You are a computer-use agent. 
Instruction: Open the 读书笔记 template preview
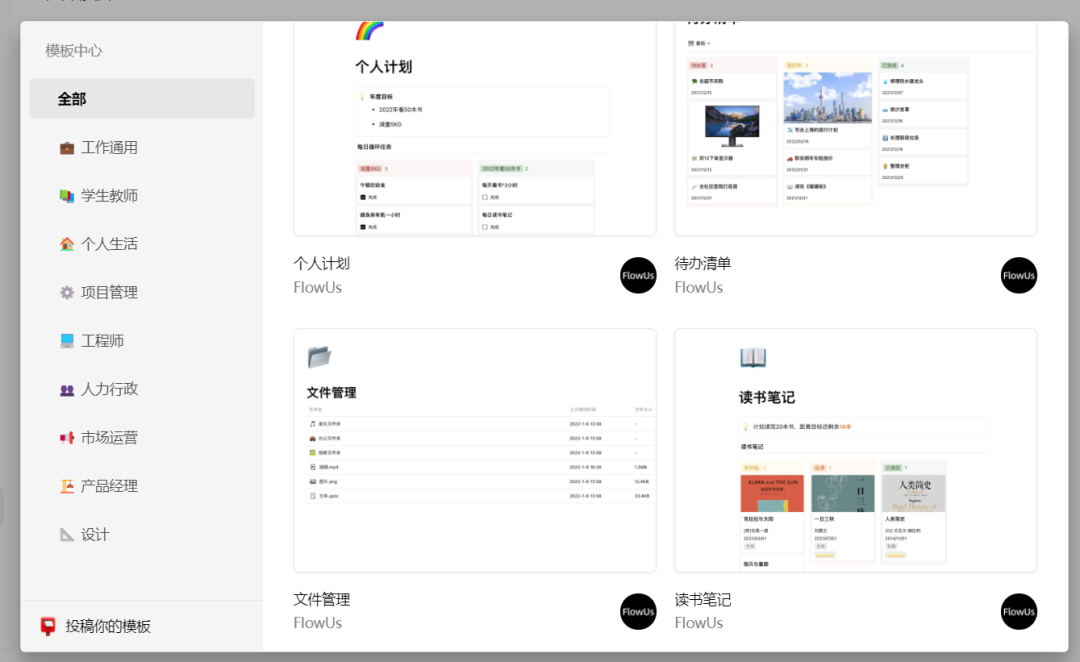point(855,451)
